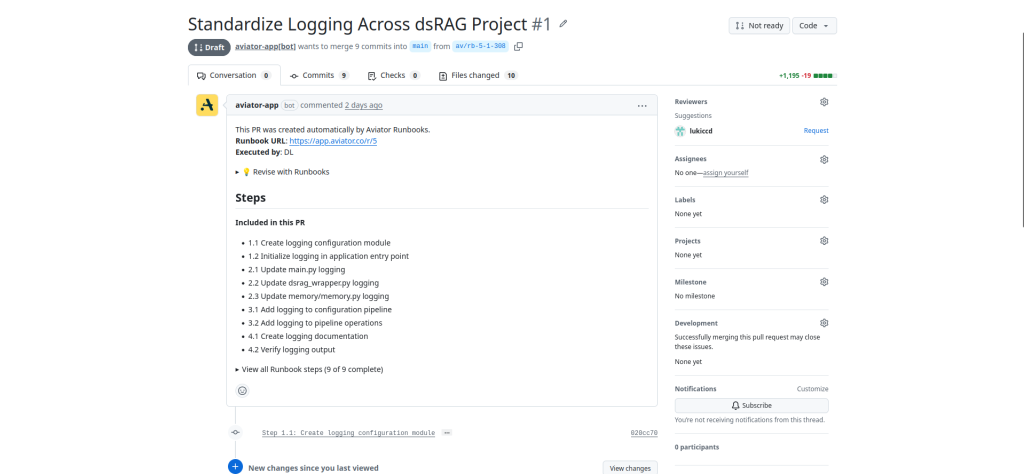Click the 2 days ago timestamp
This screenshot has height=474, width=1024.
pyautogui.click(x=364, y=105)
